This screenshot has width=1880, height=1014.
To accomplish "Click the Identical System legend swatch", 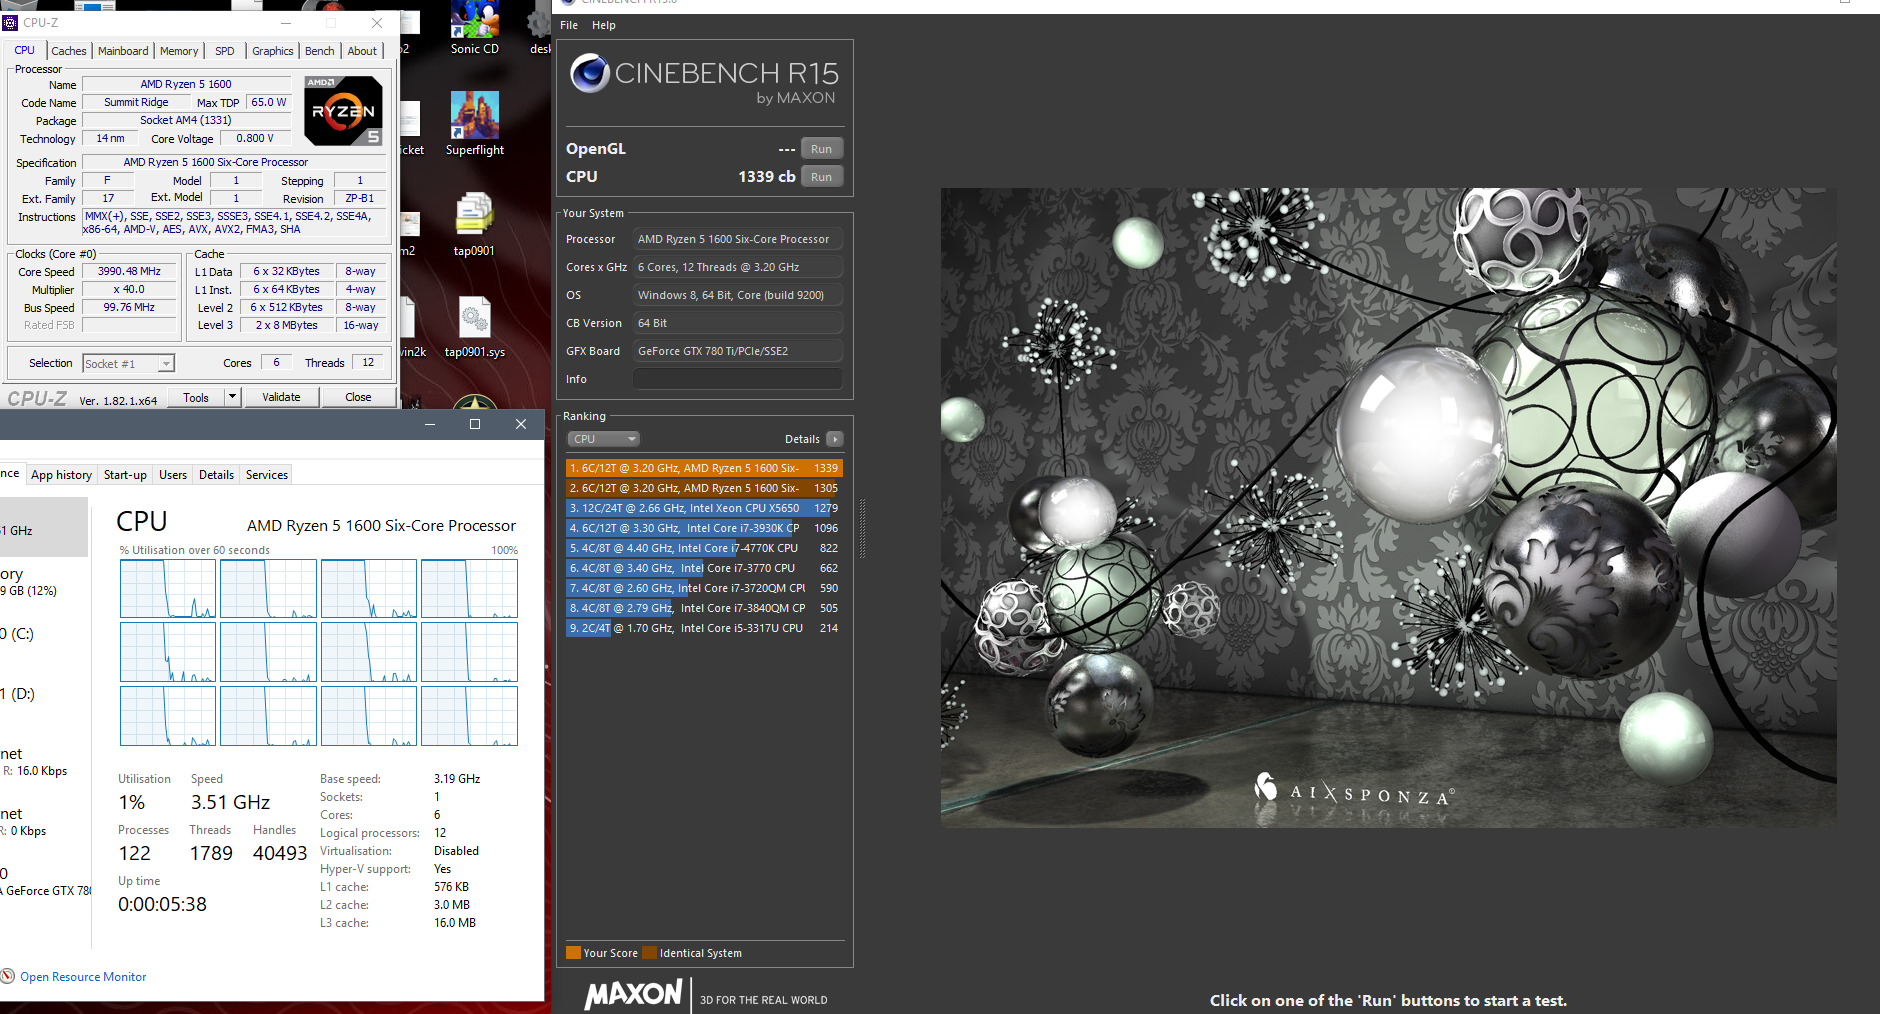I will coord(649,953).
